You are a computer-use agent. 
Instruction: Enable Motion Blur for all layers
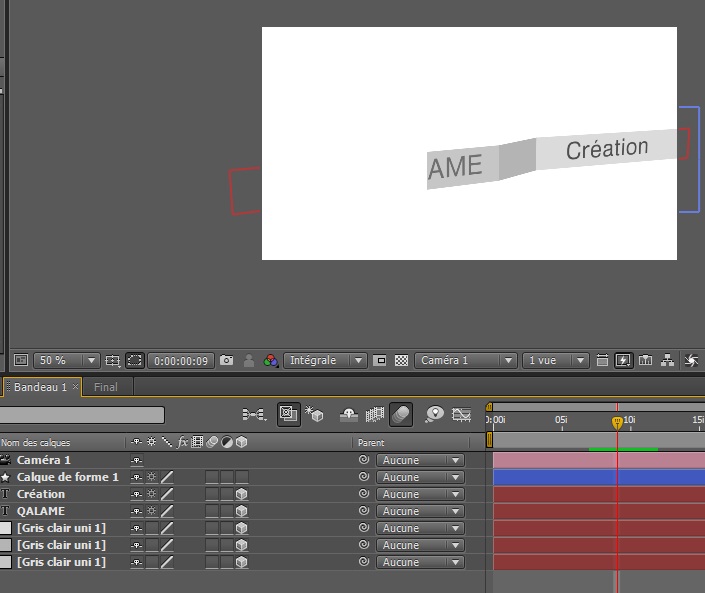click(x=400, y=413)
